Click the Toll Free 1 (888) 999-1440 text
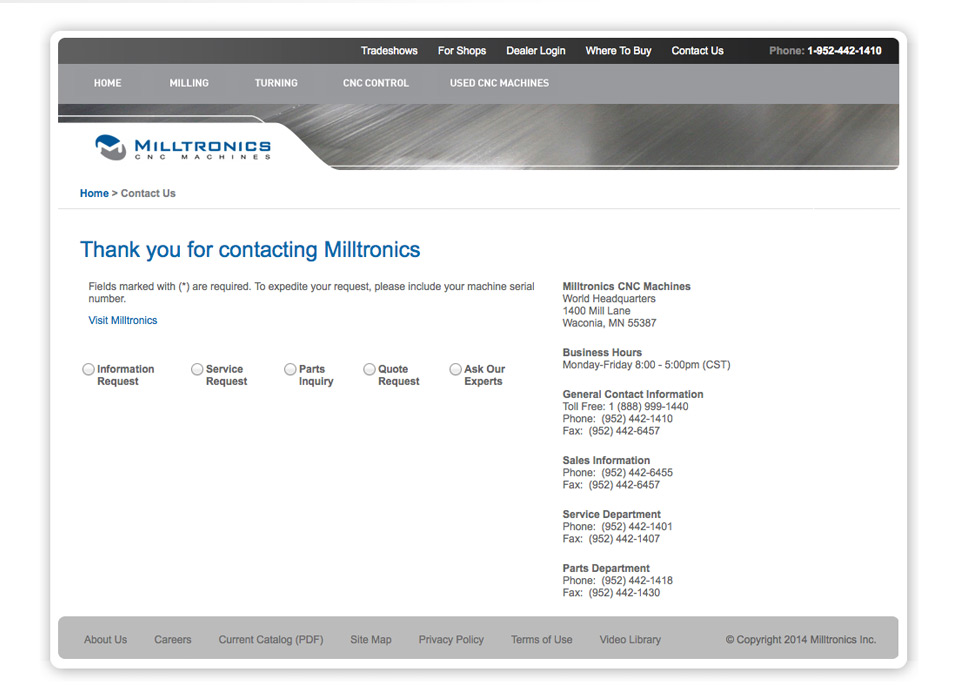 625,407
